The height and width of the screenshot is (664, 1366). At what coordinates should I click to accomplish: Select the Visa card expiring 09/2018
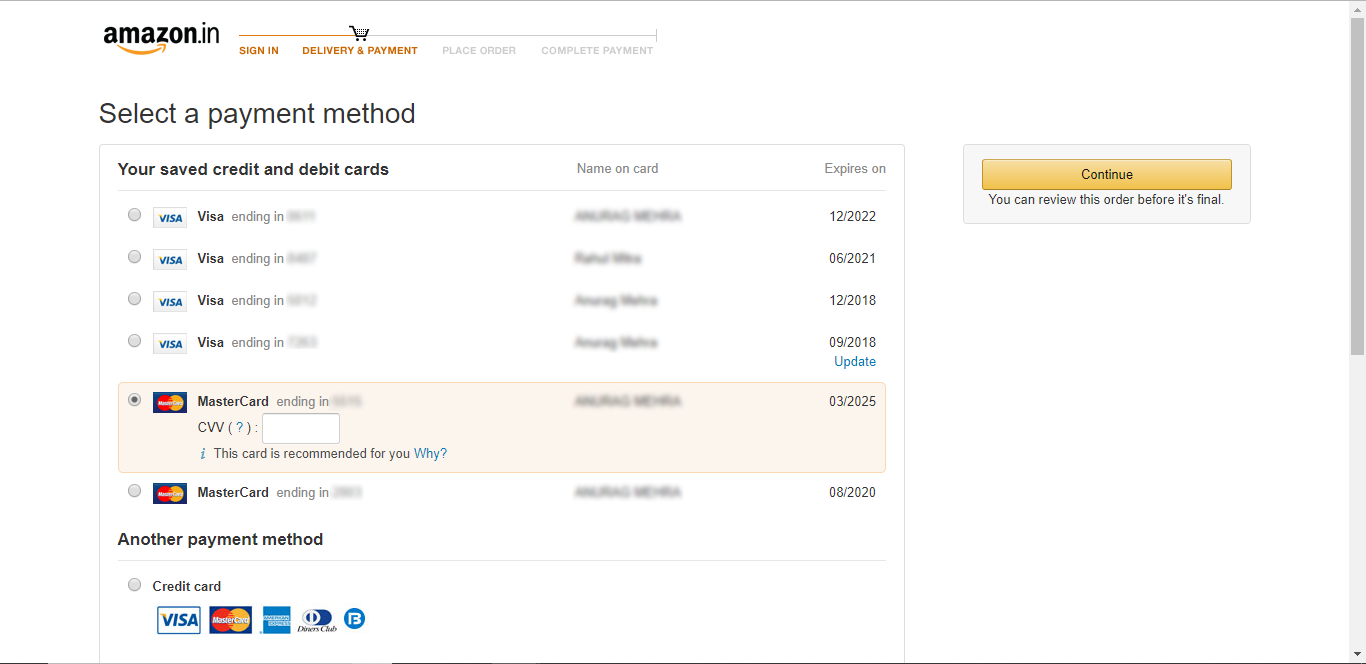click(x=134, y=341)
